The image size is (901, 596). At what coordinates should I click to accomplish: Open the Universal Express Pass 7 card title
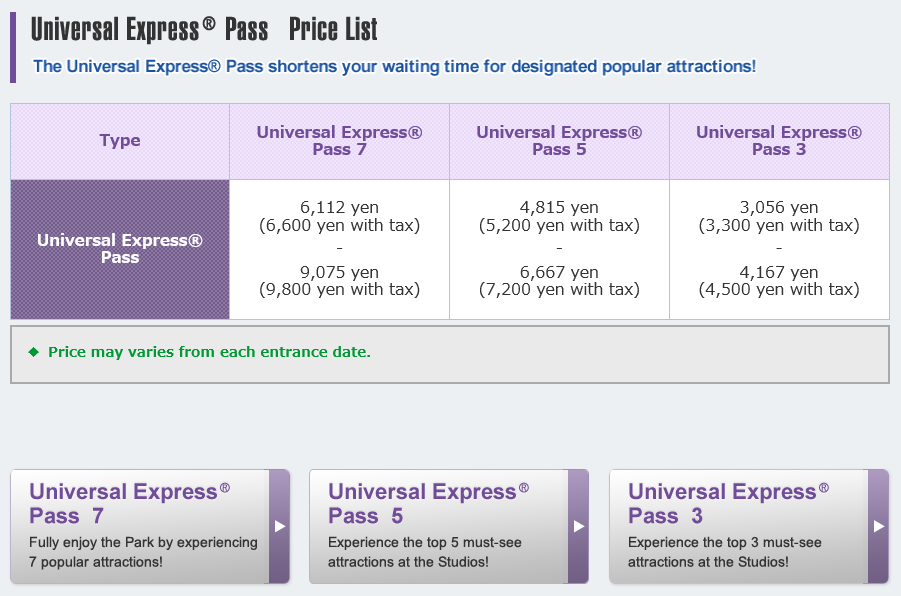point(130,503)
